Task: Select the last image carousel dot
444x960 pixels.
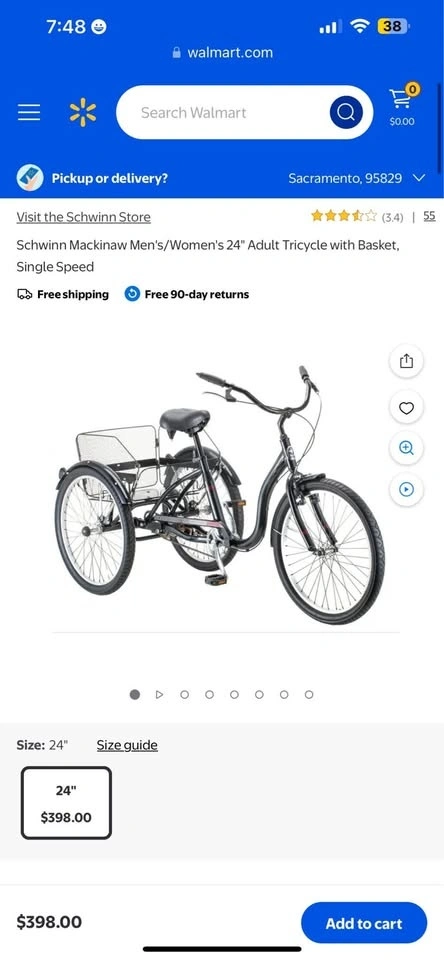Action: [x=309, y=694]
